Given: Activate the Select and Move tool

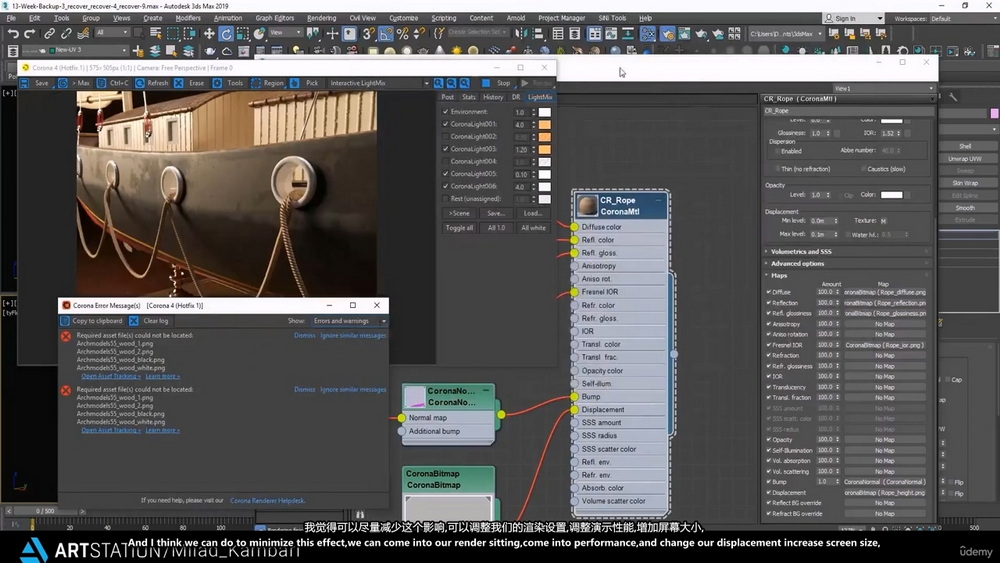Looking at the screenshot, I should (209, 34).
